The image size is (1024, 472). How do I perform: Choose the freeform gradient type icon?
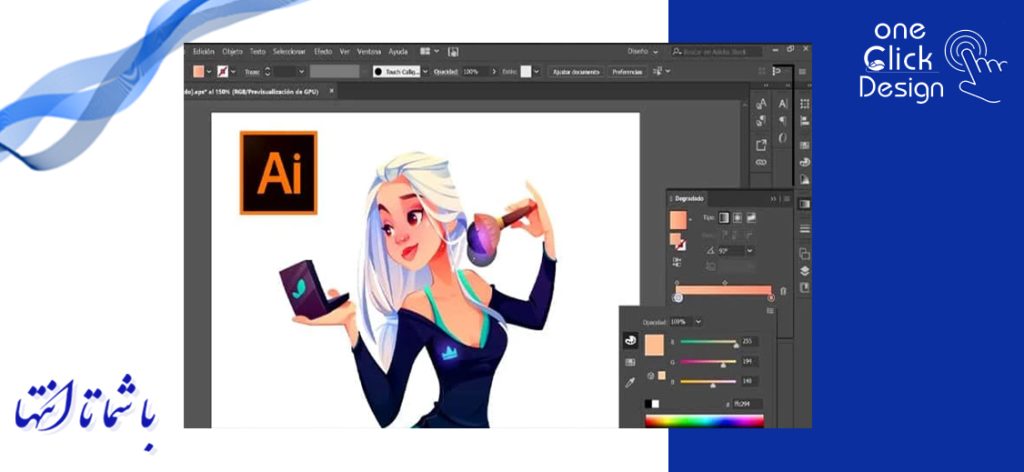(x=750, y=217)
